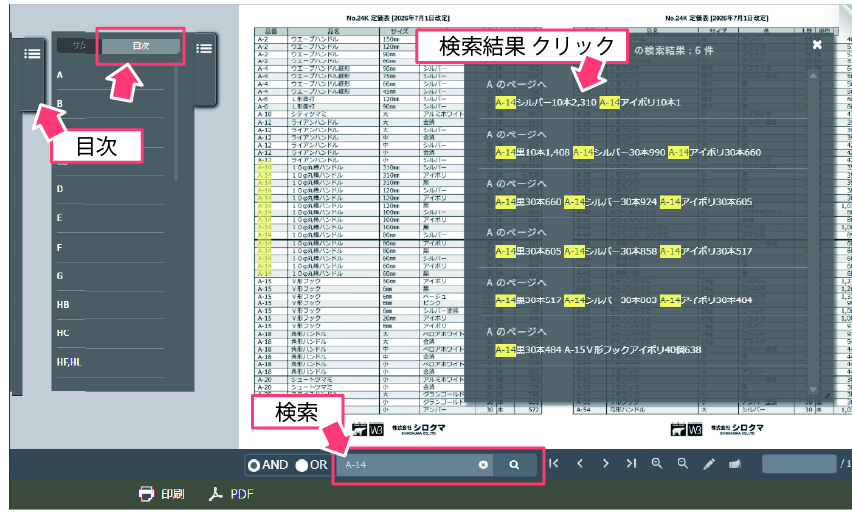This screenshot has width=852, height=514.
Task: Click 'A のページへ' above 'A-14黒30本484'
Action: point(516,332)
